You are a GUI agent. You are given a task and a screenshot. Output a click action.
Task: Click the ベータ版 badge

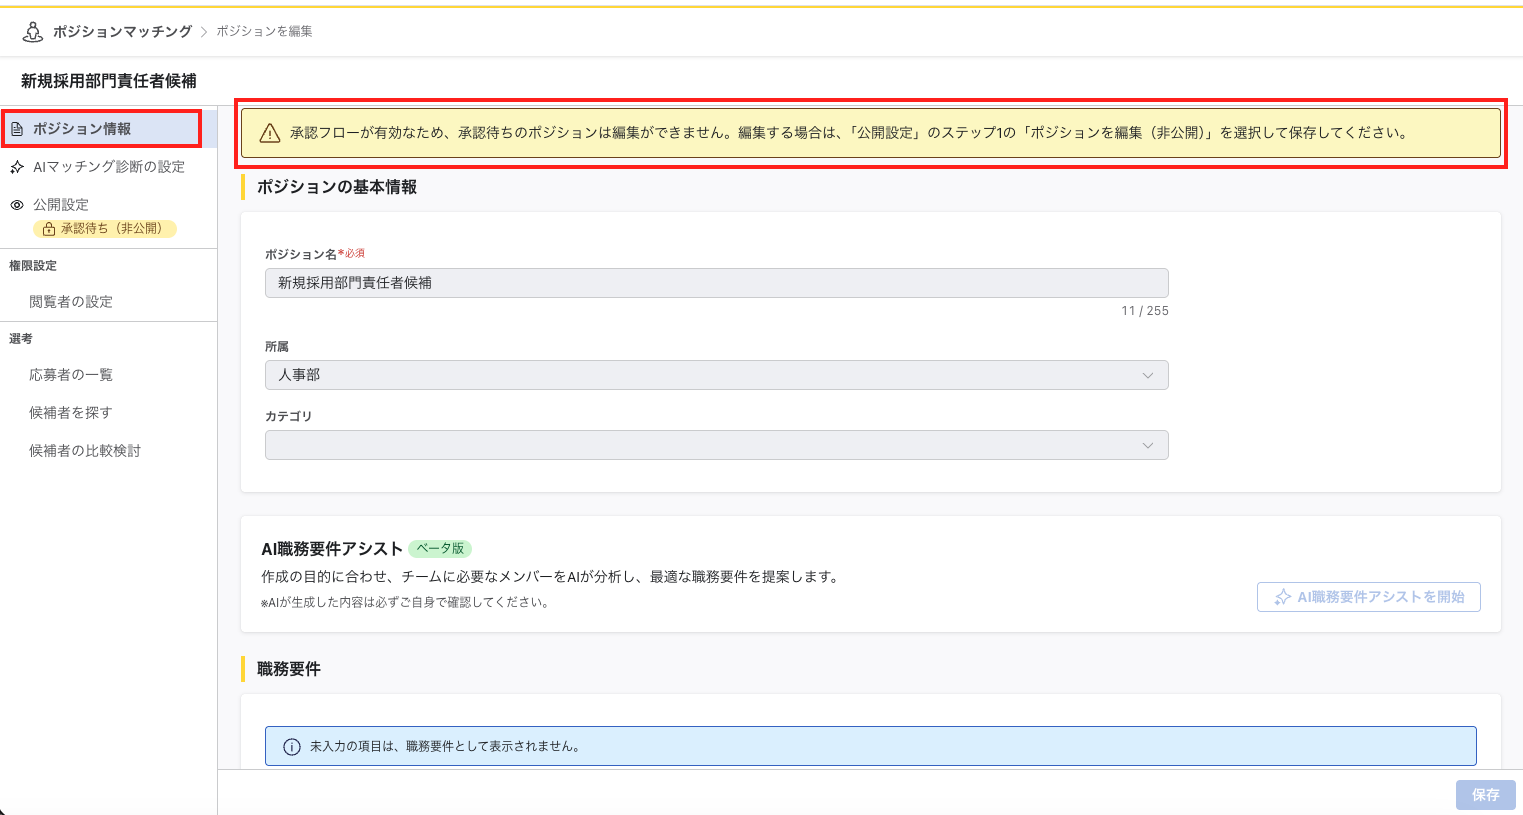click(x=440, y=549)
